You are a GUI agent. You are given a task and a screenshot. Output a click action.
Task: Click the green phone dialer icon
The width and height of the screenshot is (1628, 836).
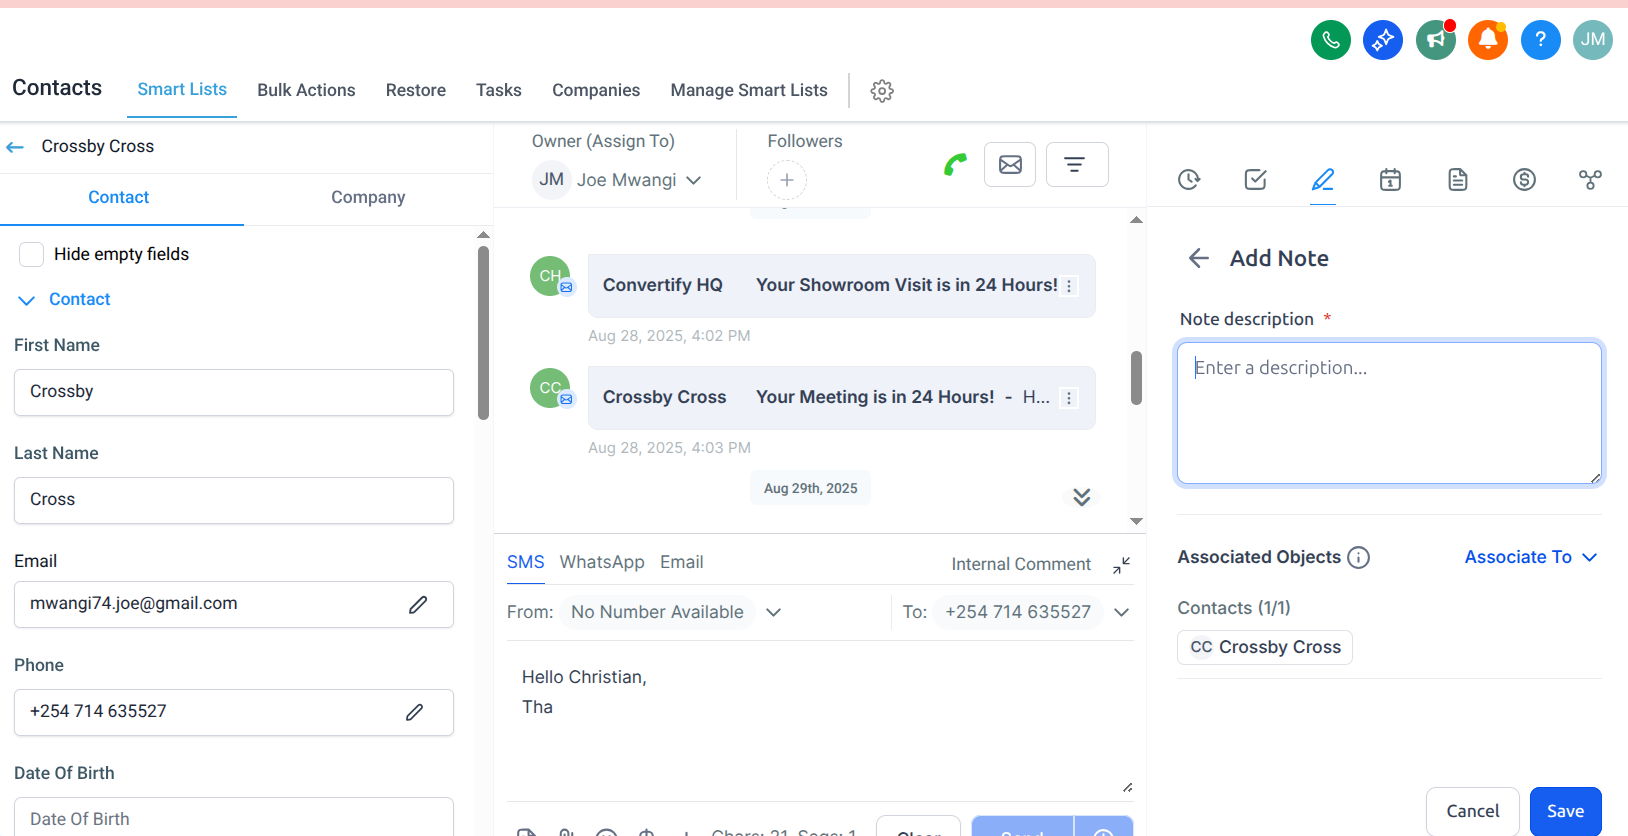1331,40
